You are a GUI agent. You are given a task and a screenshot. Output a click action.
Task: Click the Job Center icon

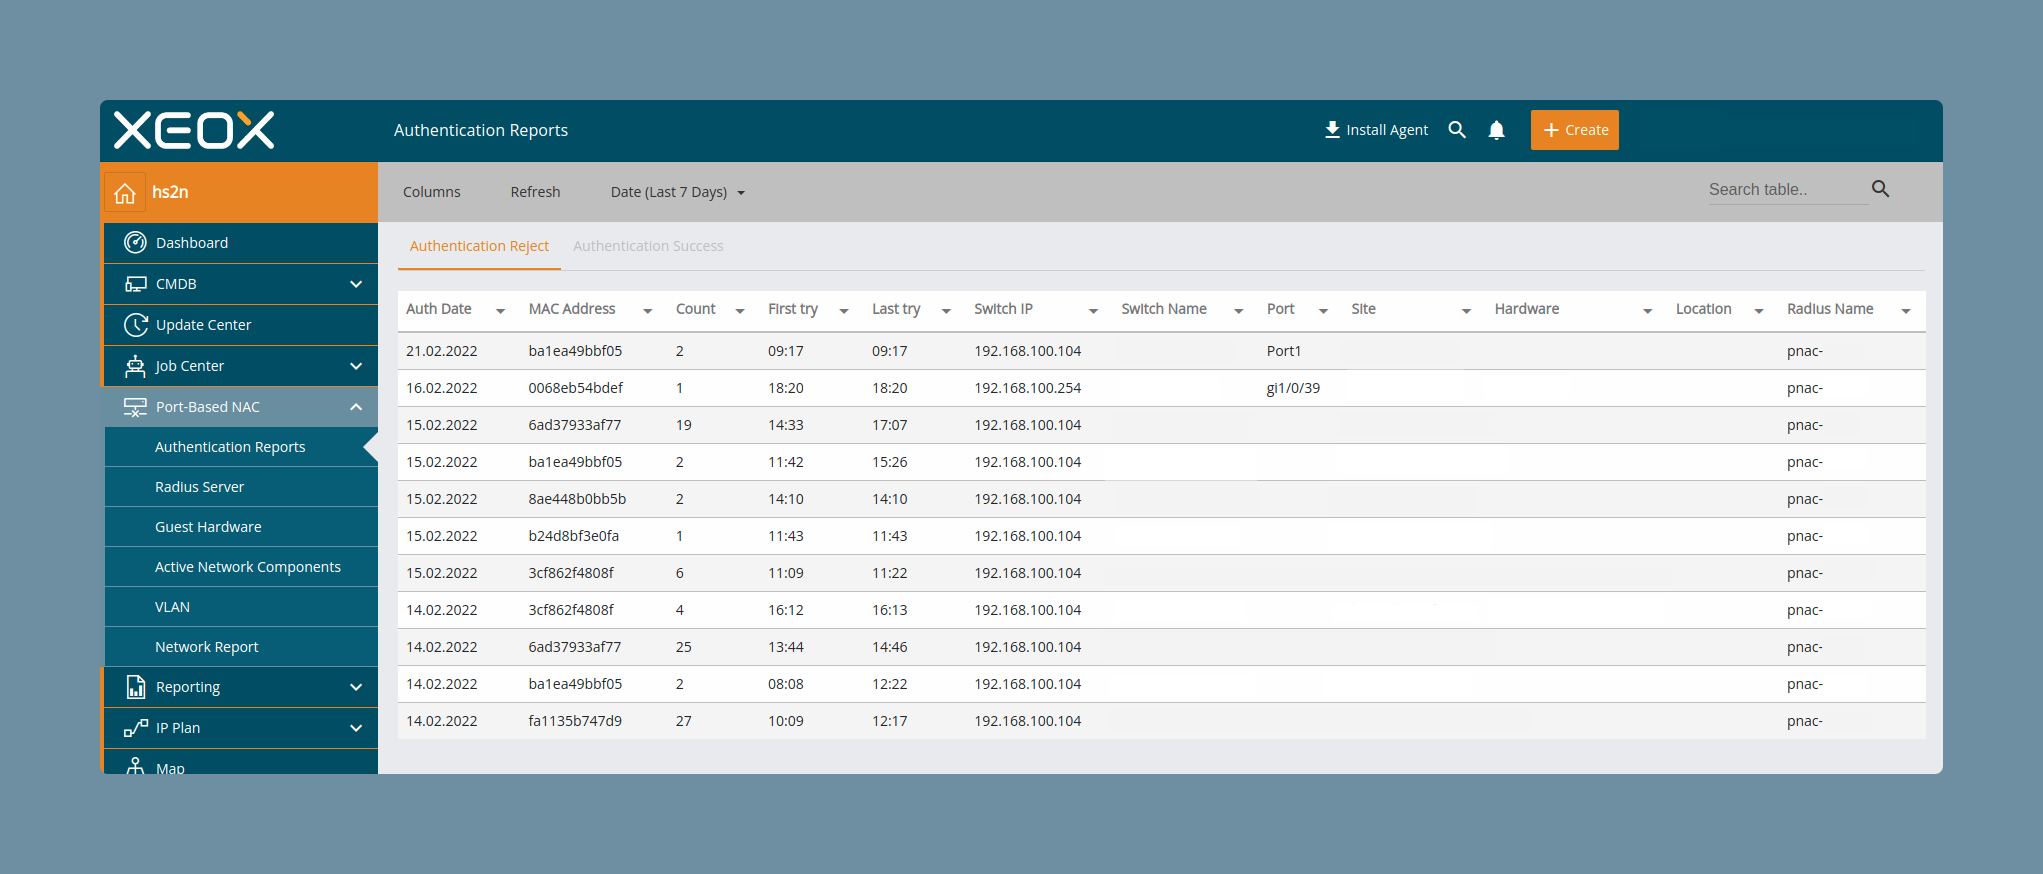tap(135, 366)
